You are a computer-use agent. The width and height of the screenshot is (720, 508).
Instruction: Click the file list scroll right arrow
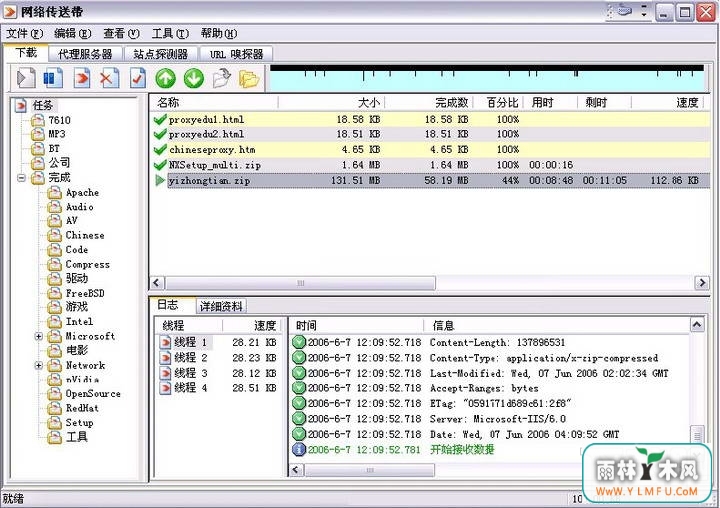702,283
